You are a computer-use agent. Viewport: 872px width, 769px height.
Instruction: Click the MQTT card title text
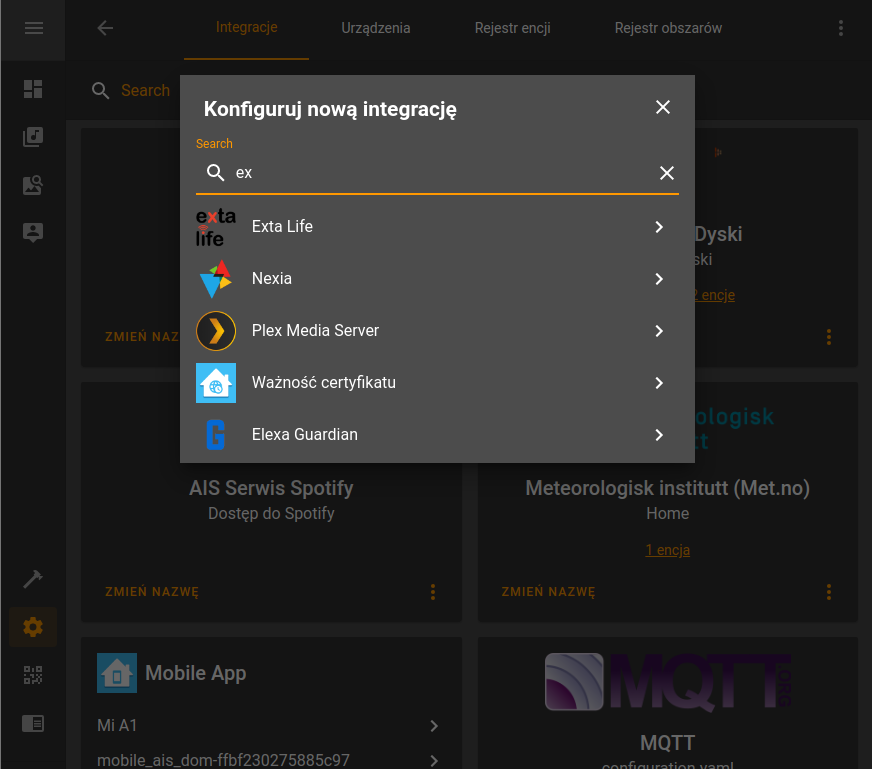(667, 743)
